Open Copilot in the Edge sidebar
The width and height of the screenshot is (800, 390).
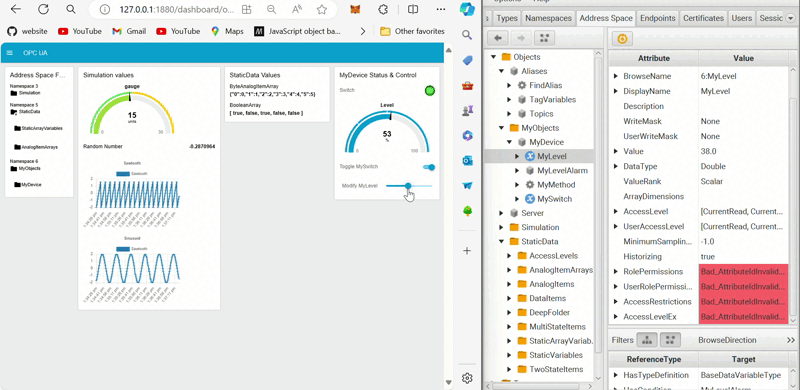[x=467, y=9]
